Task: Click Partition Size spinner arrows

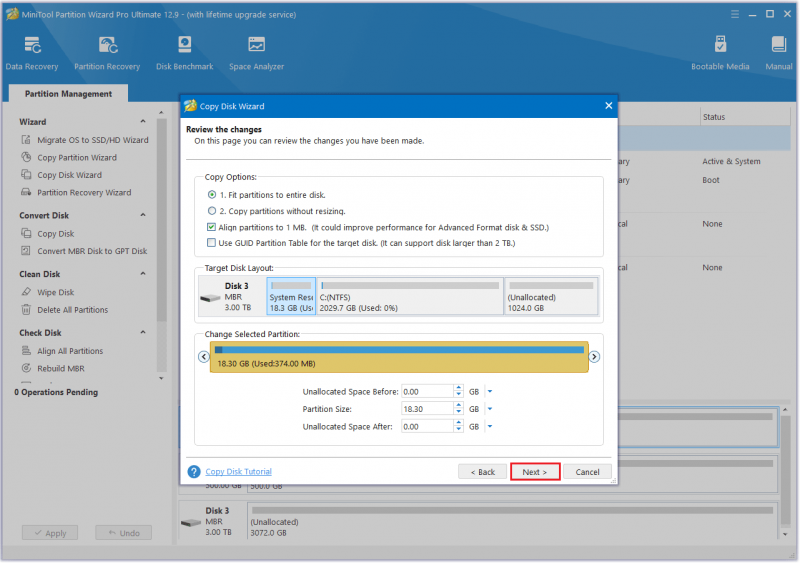Action: click(459, 409)
